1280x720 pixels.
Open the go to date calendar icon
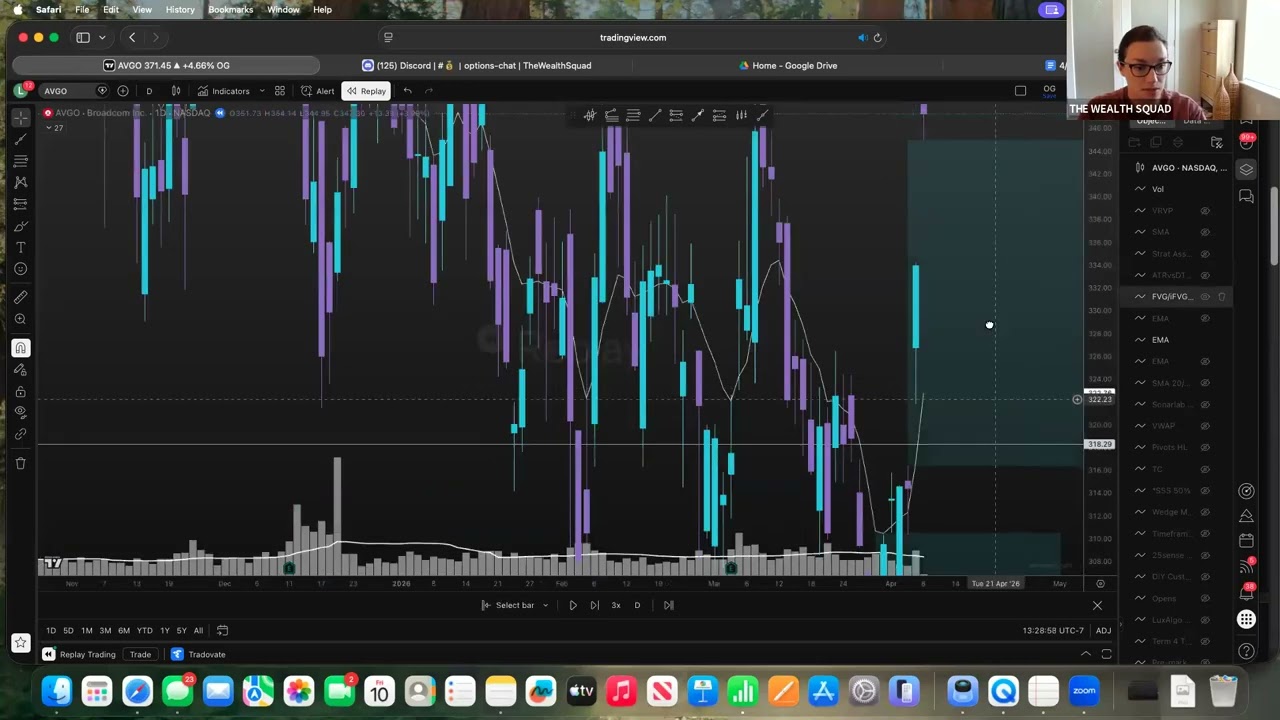pos(222,631)
